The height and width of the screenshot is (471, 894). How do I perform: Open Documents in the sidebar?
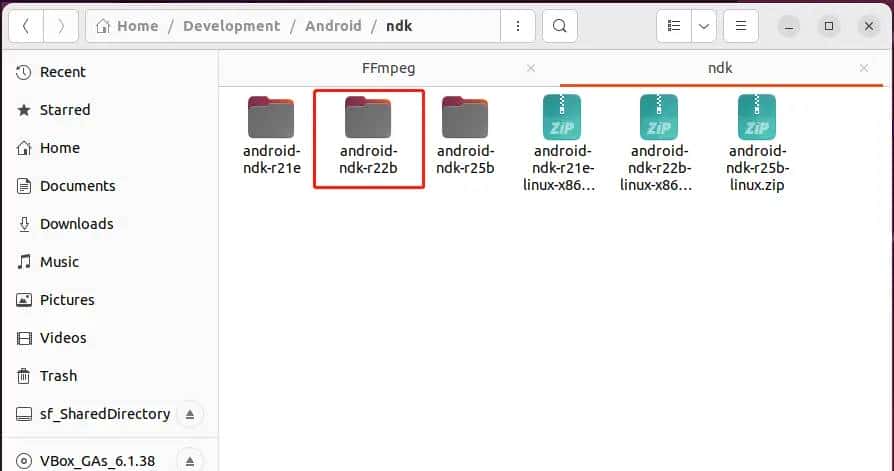[x=109, y=186]
